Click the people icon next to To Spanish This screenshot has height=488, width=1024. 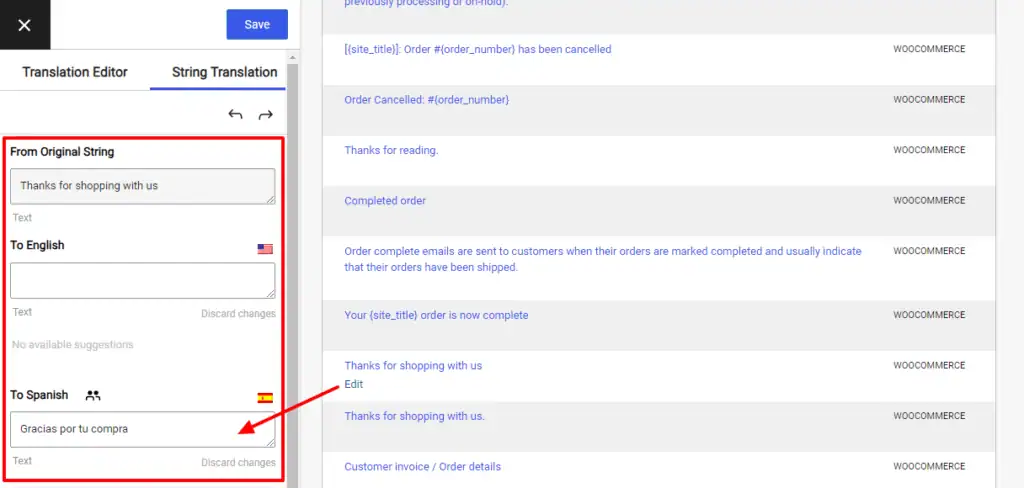[x=93, y=395]
